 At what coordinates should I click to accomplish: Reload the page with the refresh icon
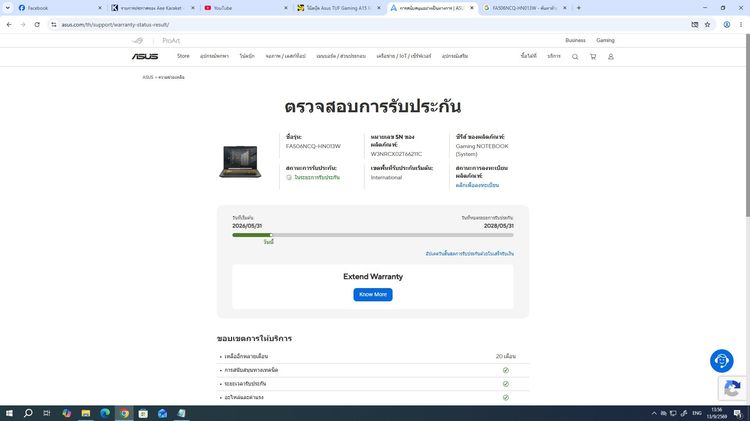(x=37, y=24)
